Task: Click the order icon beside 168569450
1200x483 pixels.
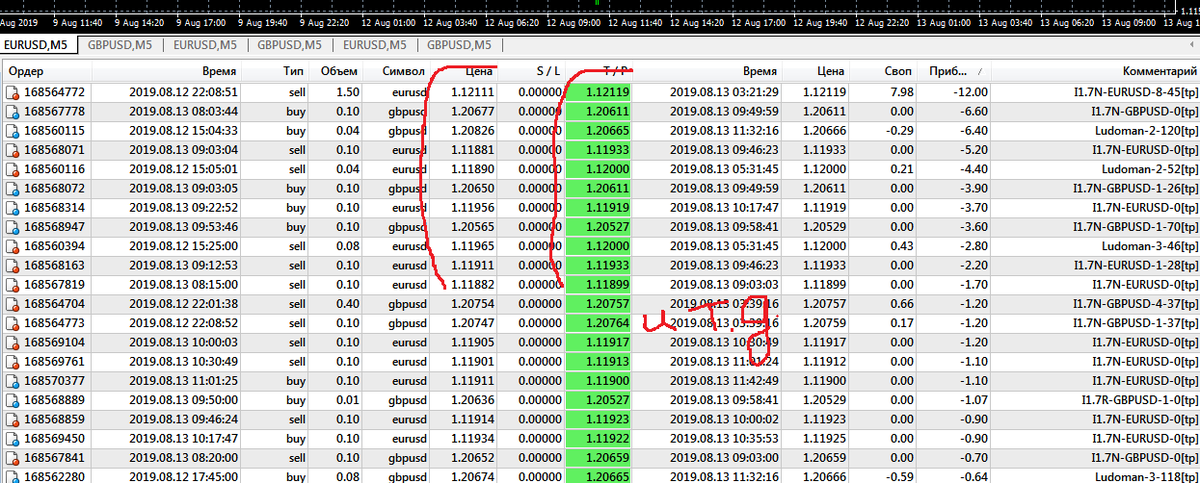Action: pyautogui.click(x=12, y=439)
